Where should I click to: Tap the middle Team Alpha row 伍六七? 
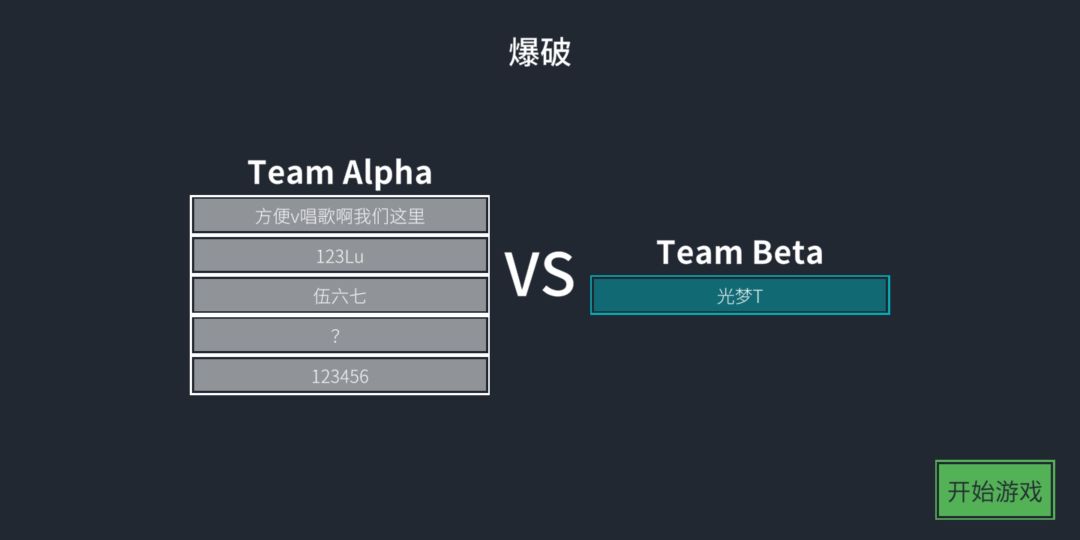click(340, 295)
